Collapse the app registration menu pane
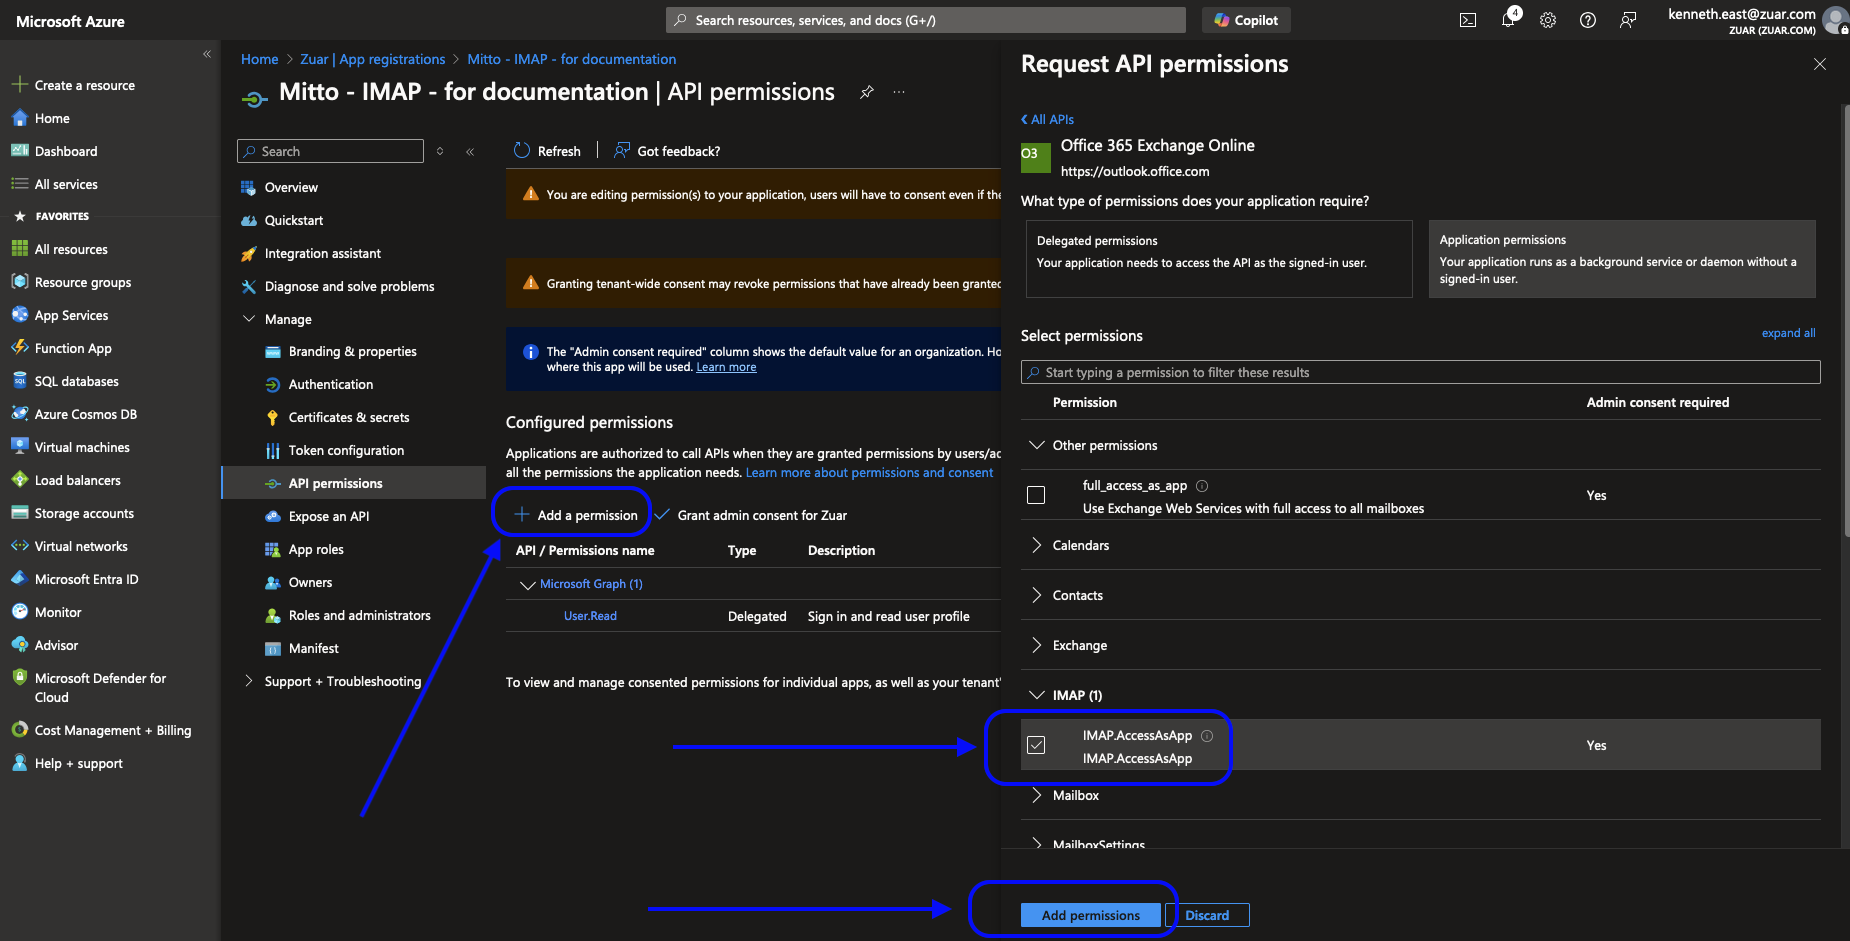 470,151
